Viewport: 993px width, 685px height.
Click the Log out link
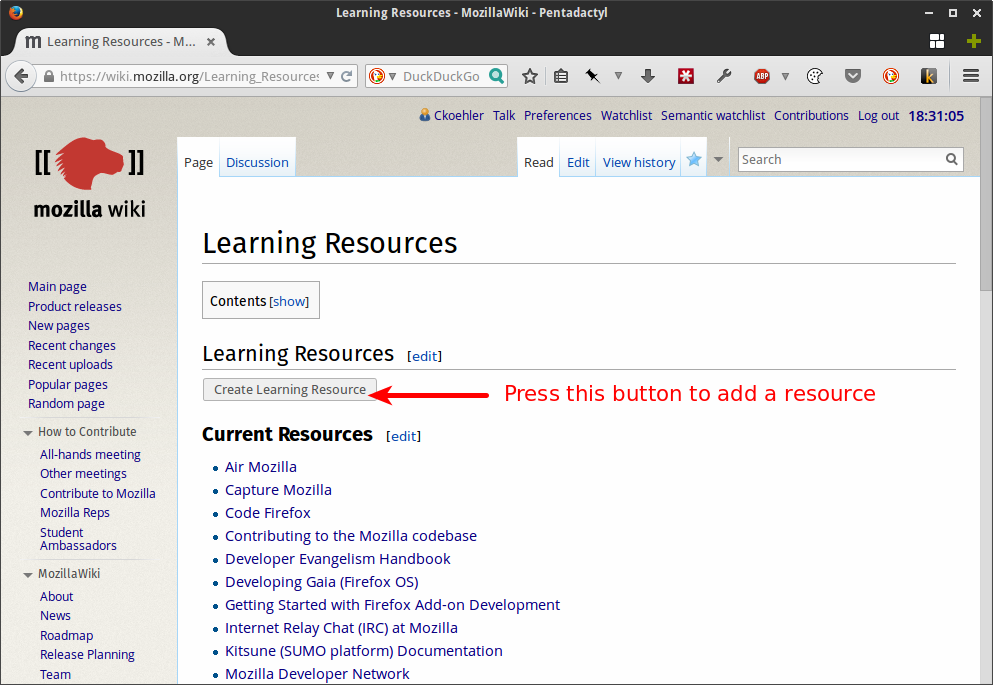point(878,116)
